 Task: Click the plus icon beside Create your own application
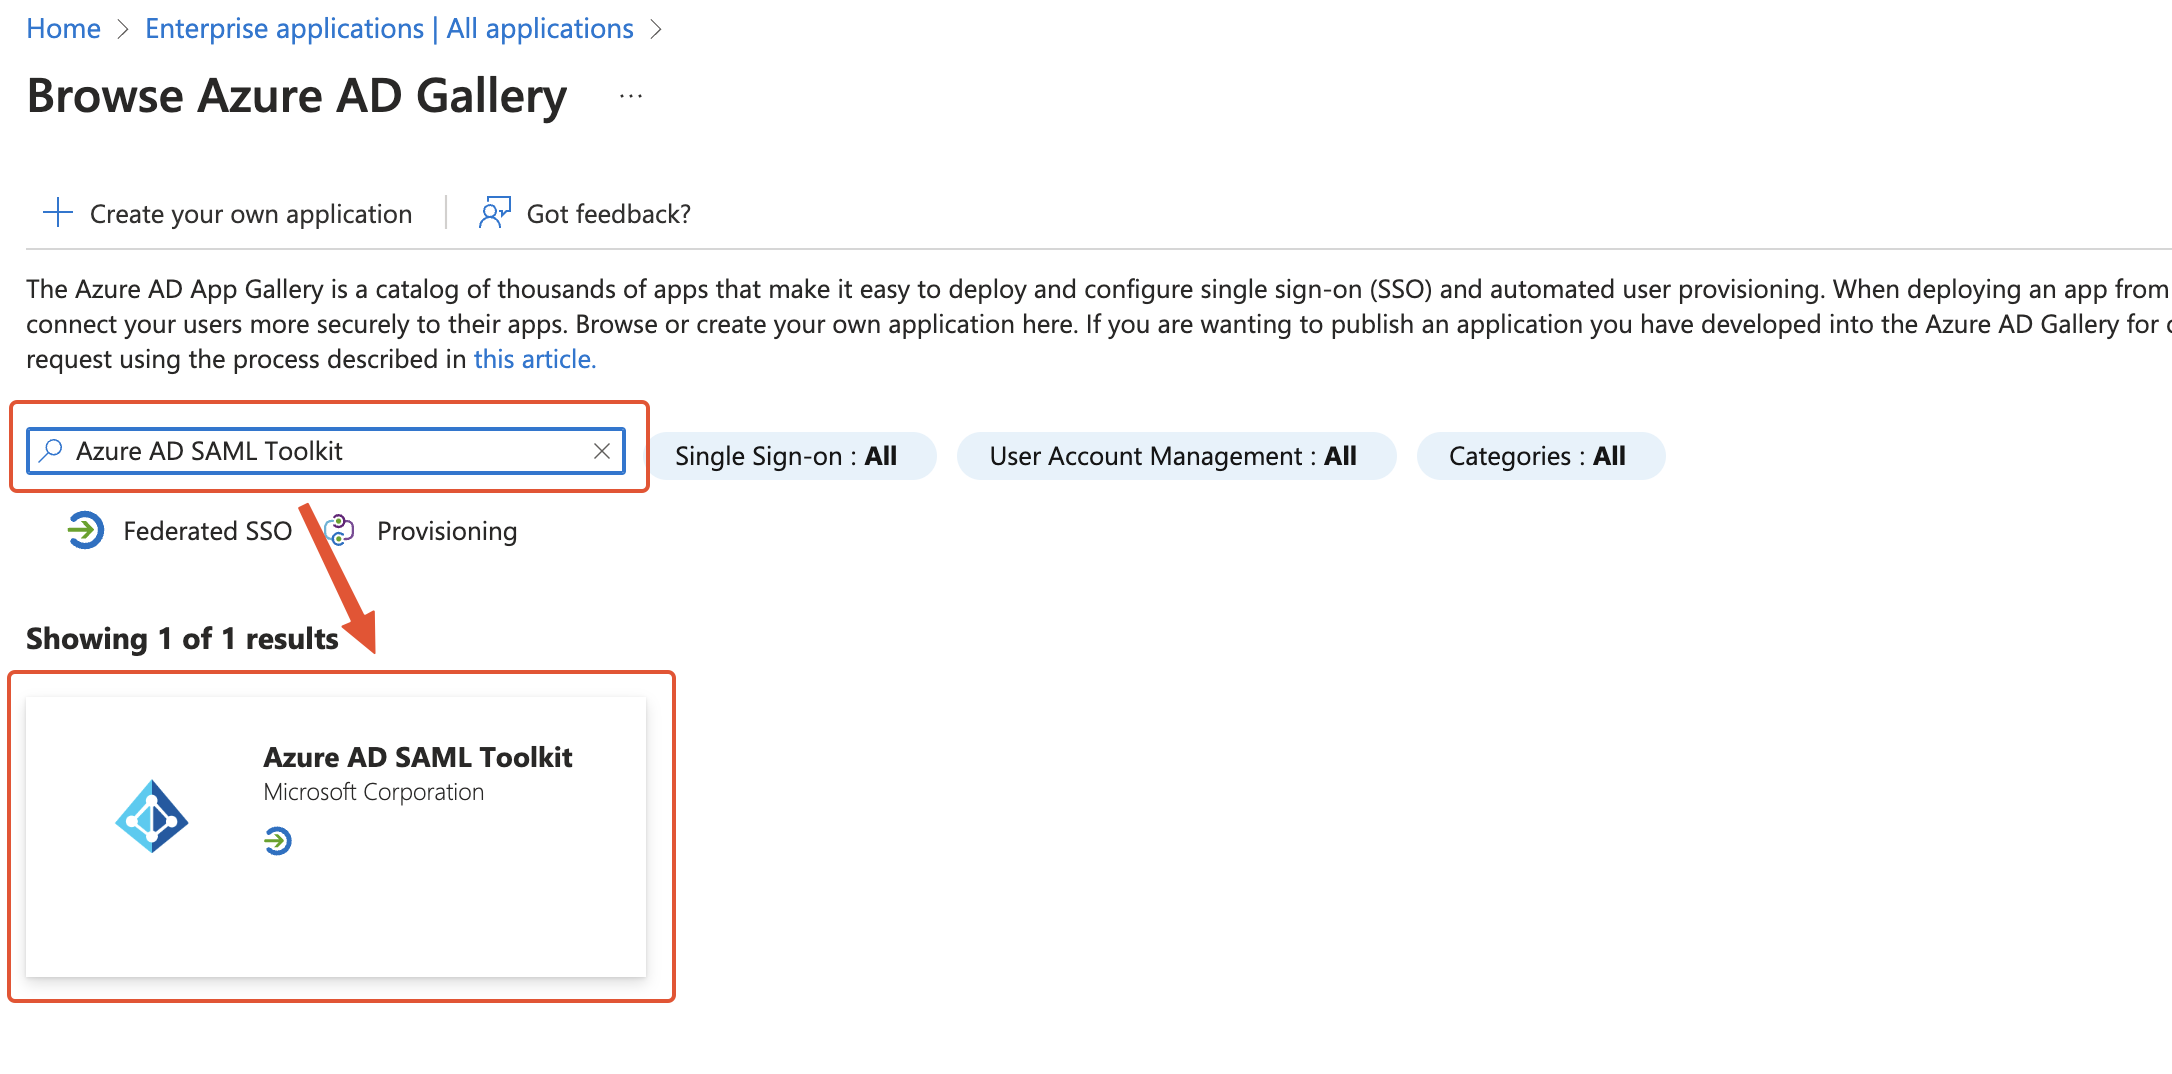pyautogui.click(x=57, y=212)
